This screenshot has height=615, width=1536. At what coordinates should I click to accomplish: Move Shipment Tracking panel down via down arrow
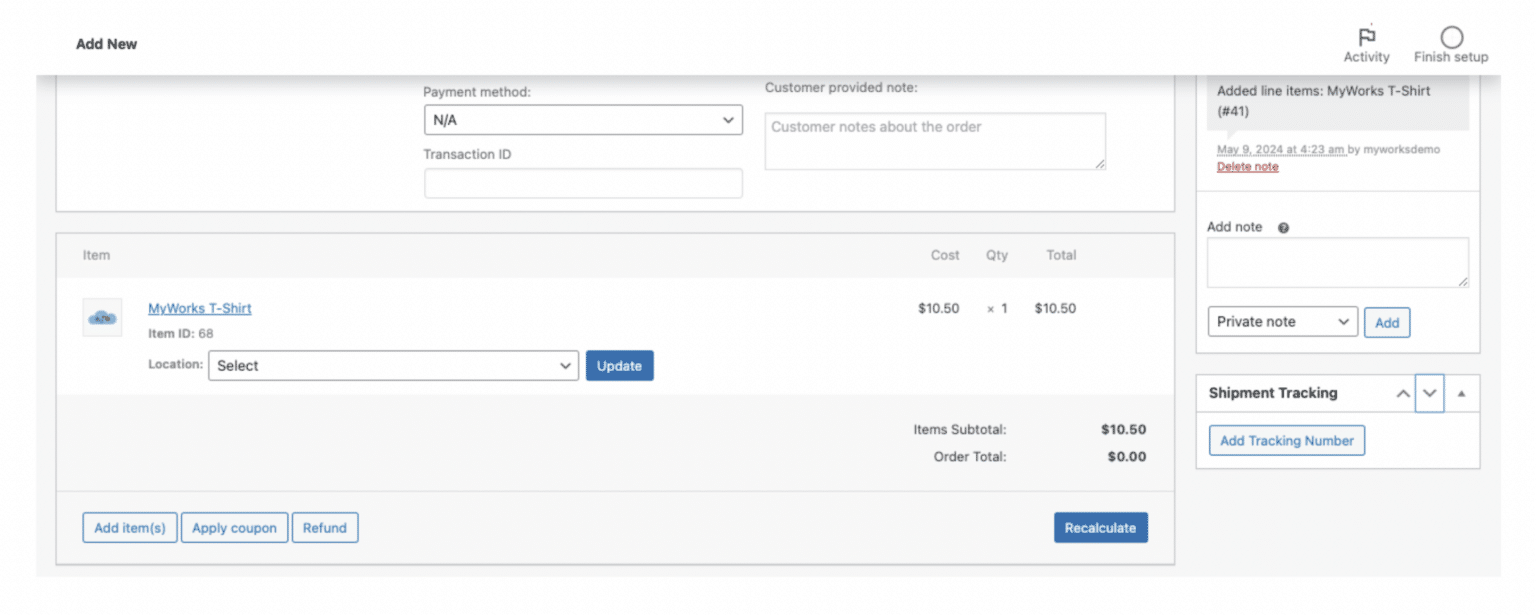1429,393
